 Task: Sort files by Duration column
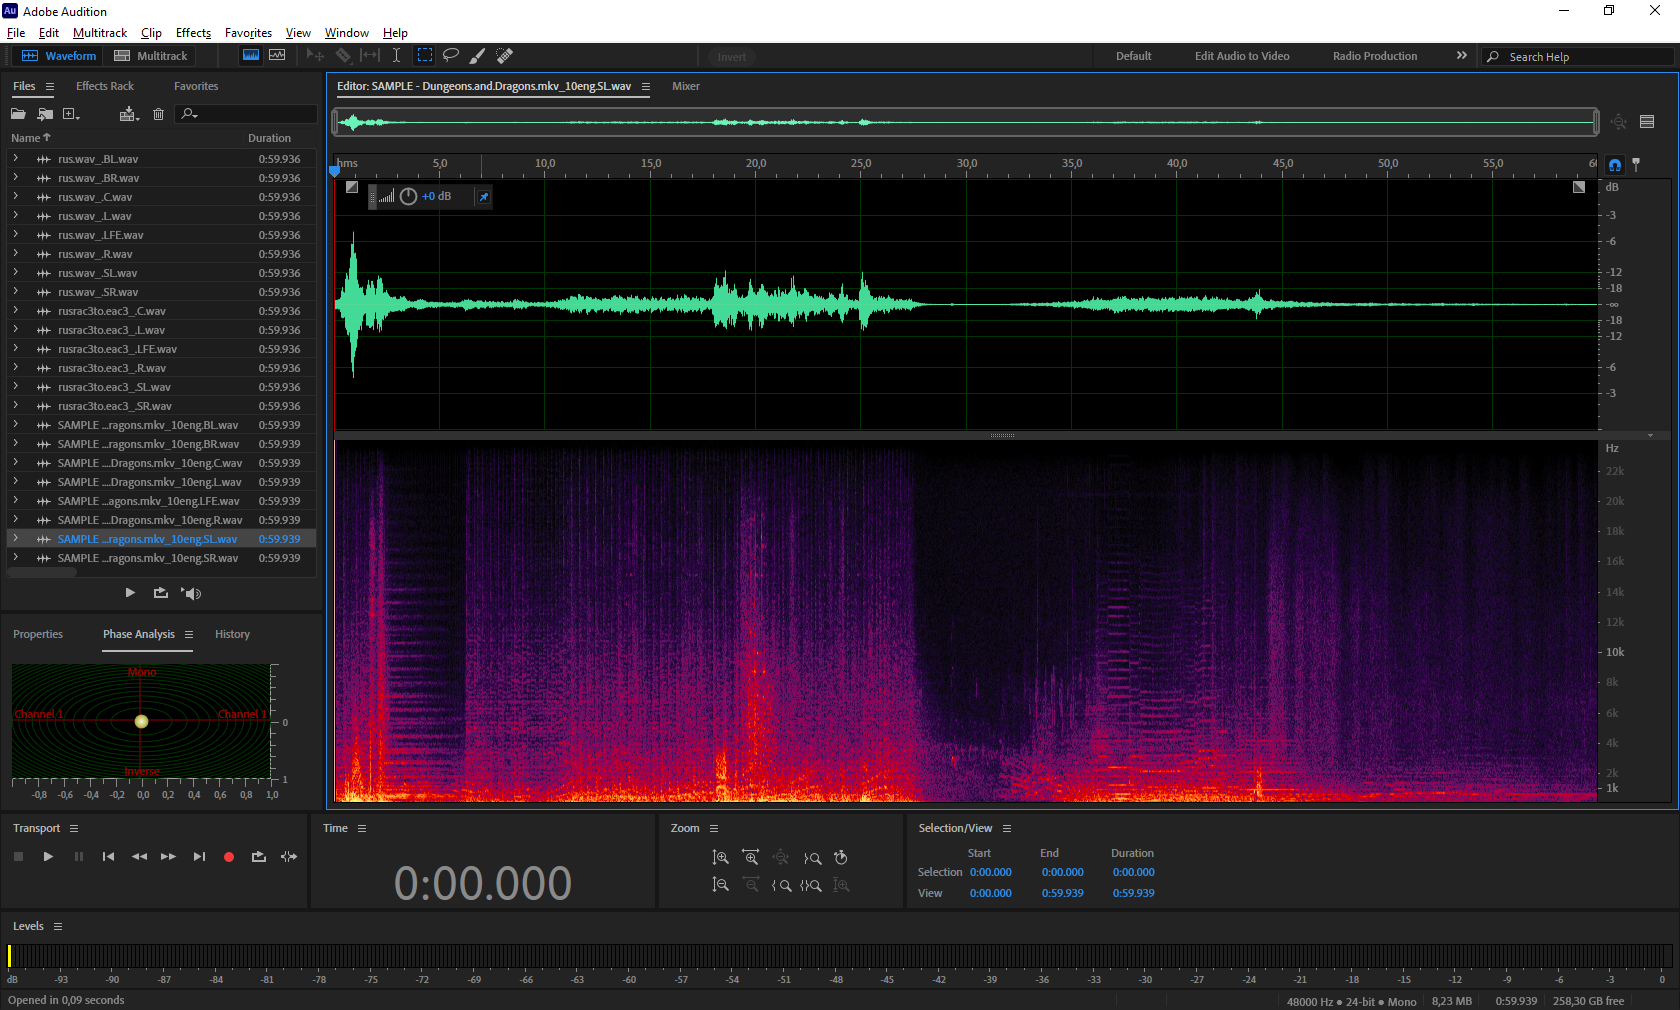click(x=269, y=138)
